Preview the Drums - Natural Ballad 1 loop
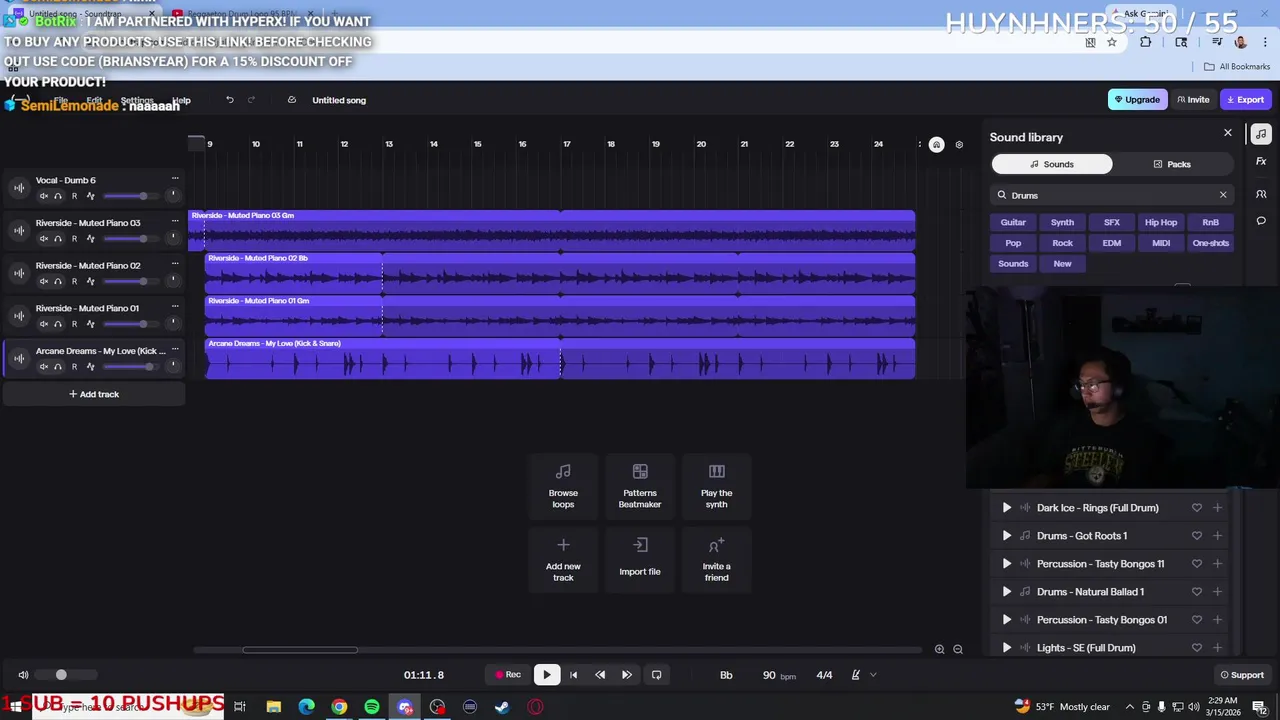This screenshot has height=720, width=1280. tap(1007, 592)
